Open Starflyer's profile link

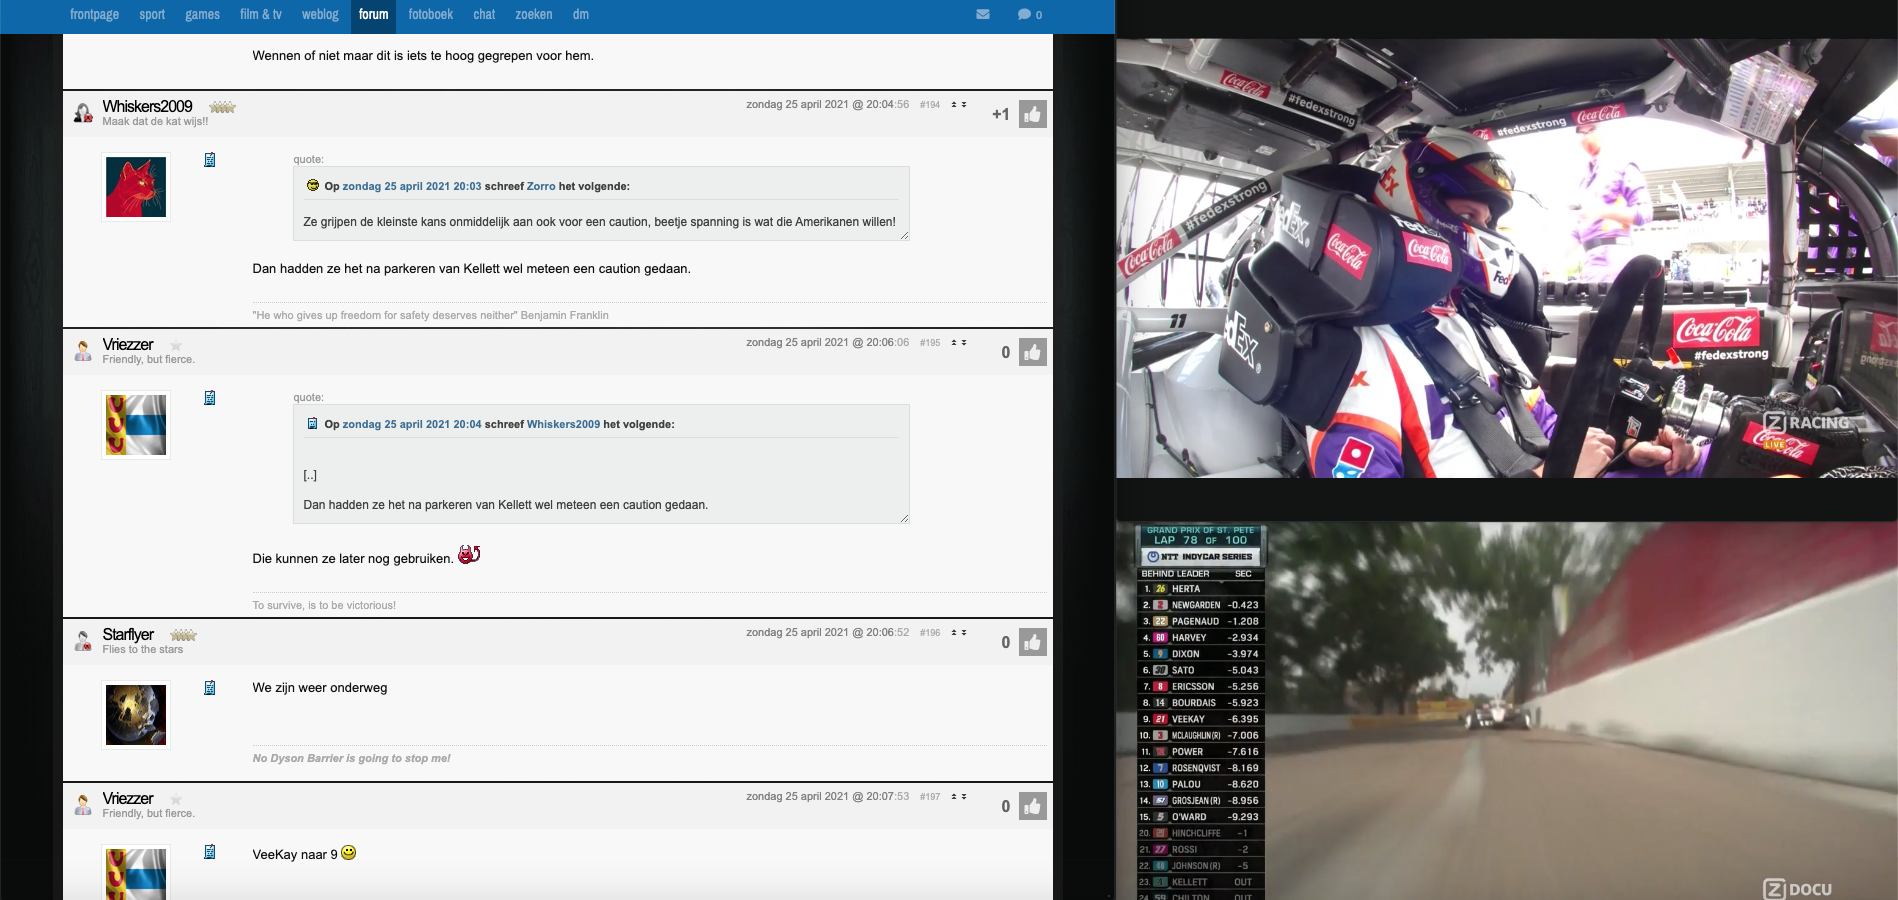pyautogui.click(x=128, y=634)
